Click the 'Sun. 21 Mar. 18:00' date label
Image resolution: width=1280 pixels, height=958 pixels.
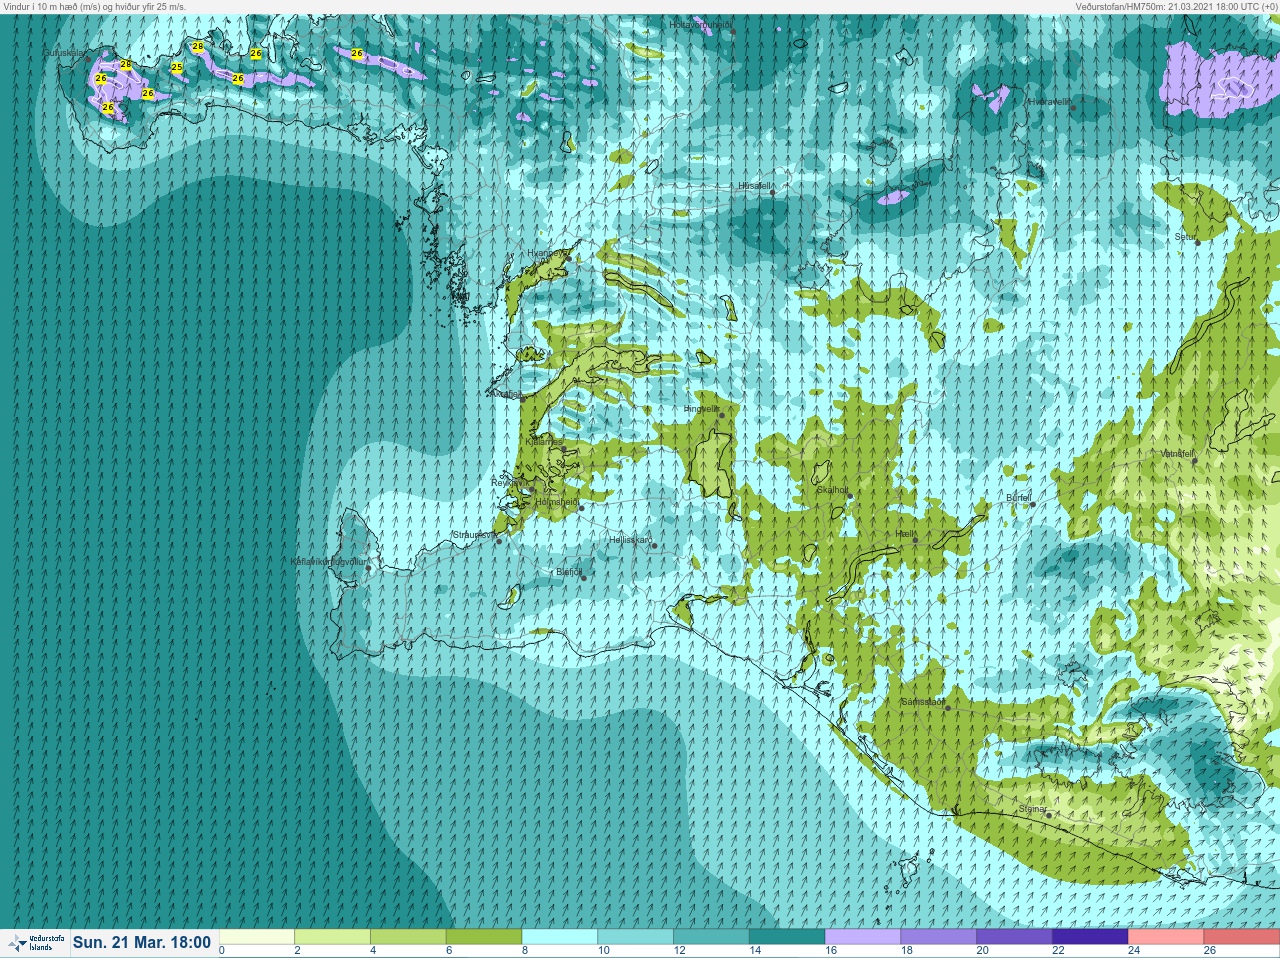[x=142, y=942]
